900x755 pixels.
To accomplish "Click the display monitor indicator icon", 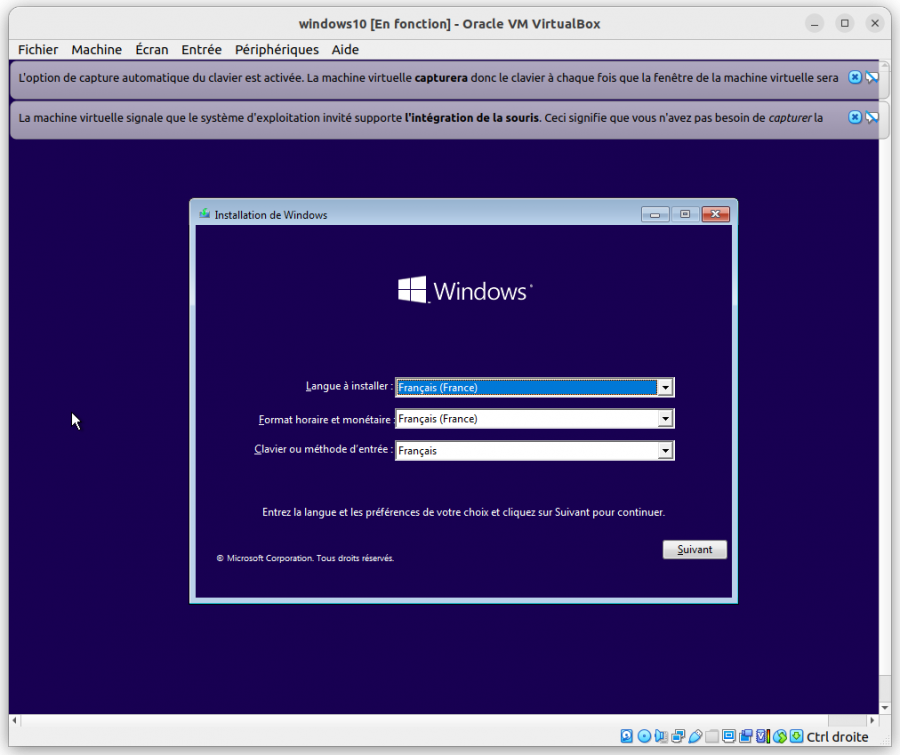I will (729, 736).
